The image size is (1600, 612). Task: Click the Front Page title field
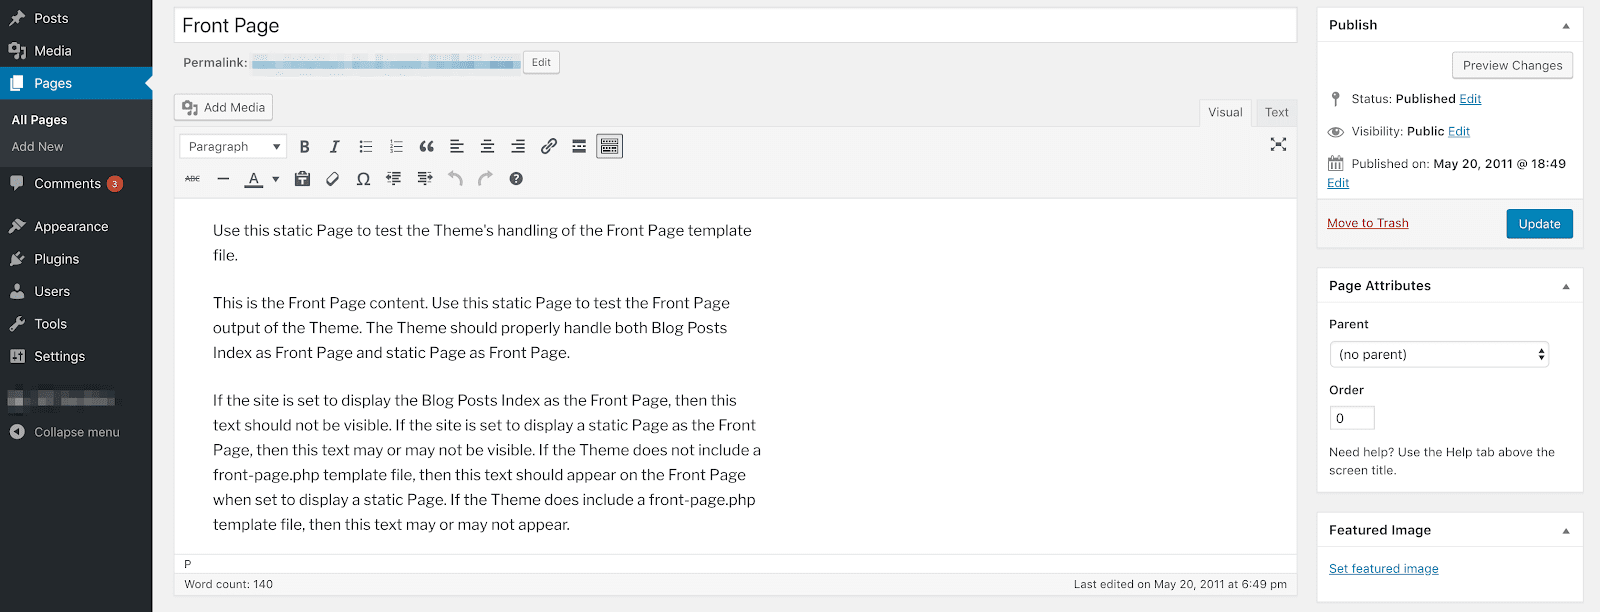[735, 25]
